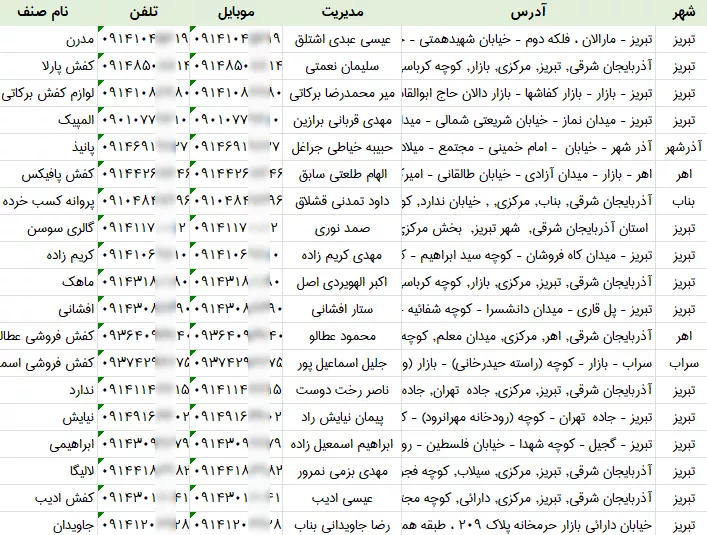Click the guild name cell ندارد
707x535 pixels.
pos(49,391)
